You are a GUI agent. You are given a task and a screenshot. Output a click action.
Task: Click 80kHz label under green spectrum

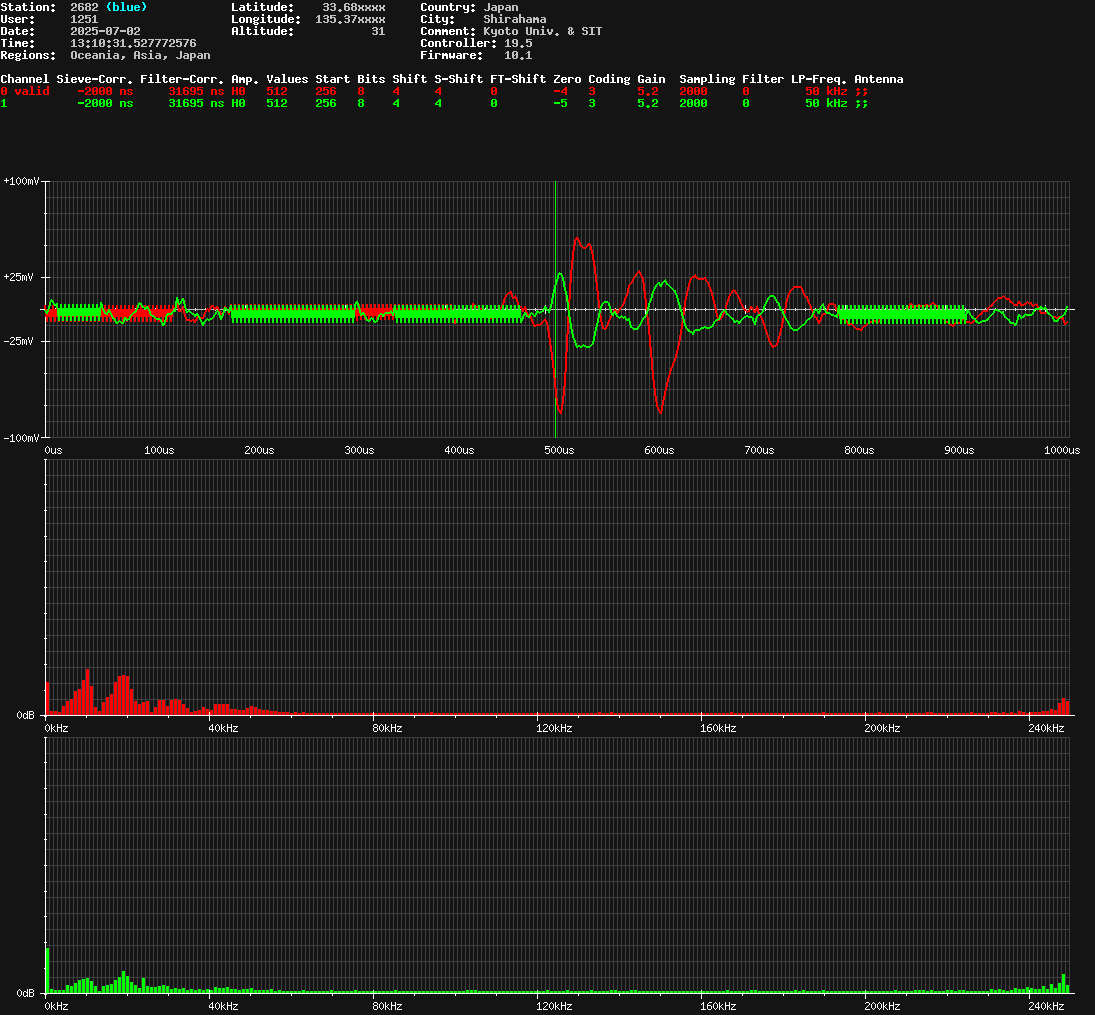click(387, 1007)
